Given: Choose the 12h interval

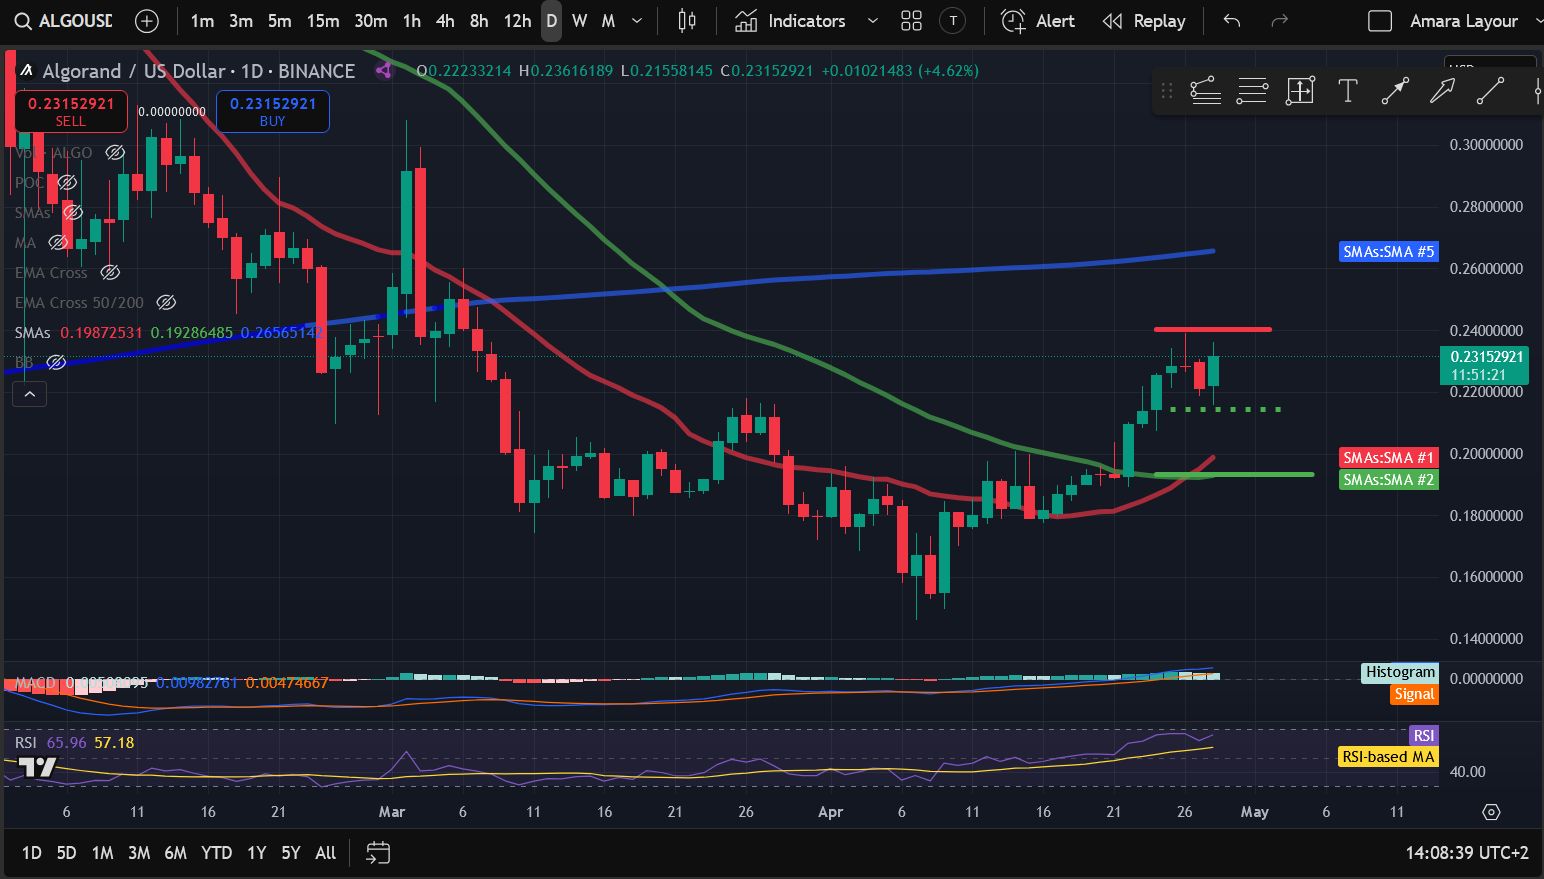Looking at the screenshot, I should [517, 21].
